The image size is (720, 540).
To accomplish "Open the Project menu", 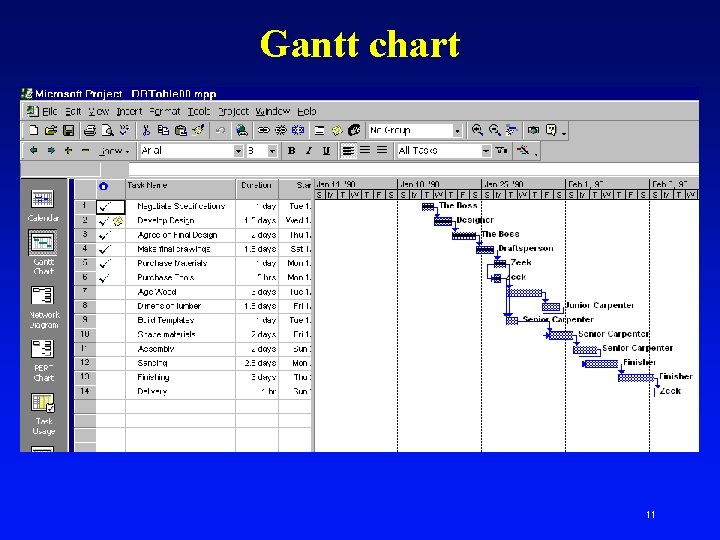I will (233, 112).
